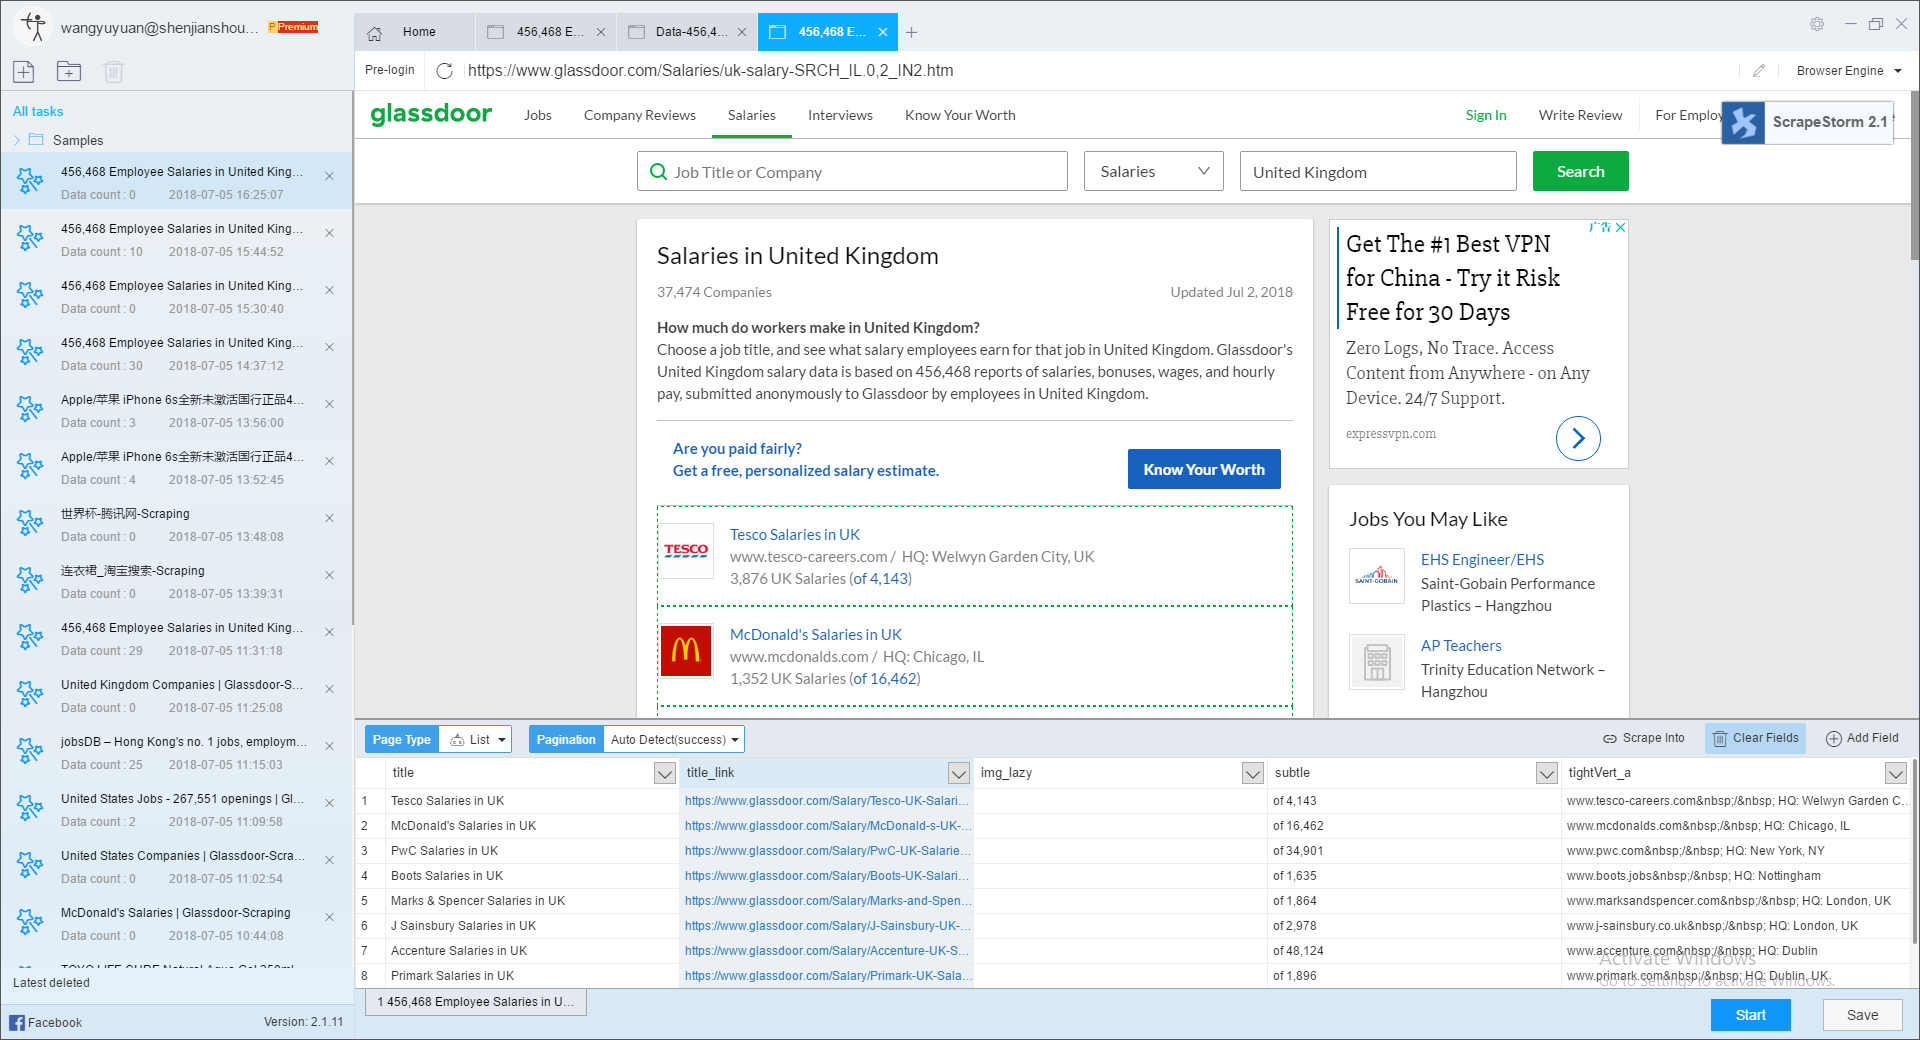Click the user avatar icon

[x=33, y=27]
